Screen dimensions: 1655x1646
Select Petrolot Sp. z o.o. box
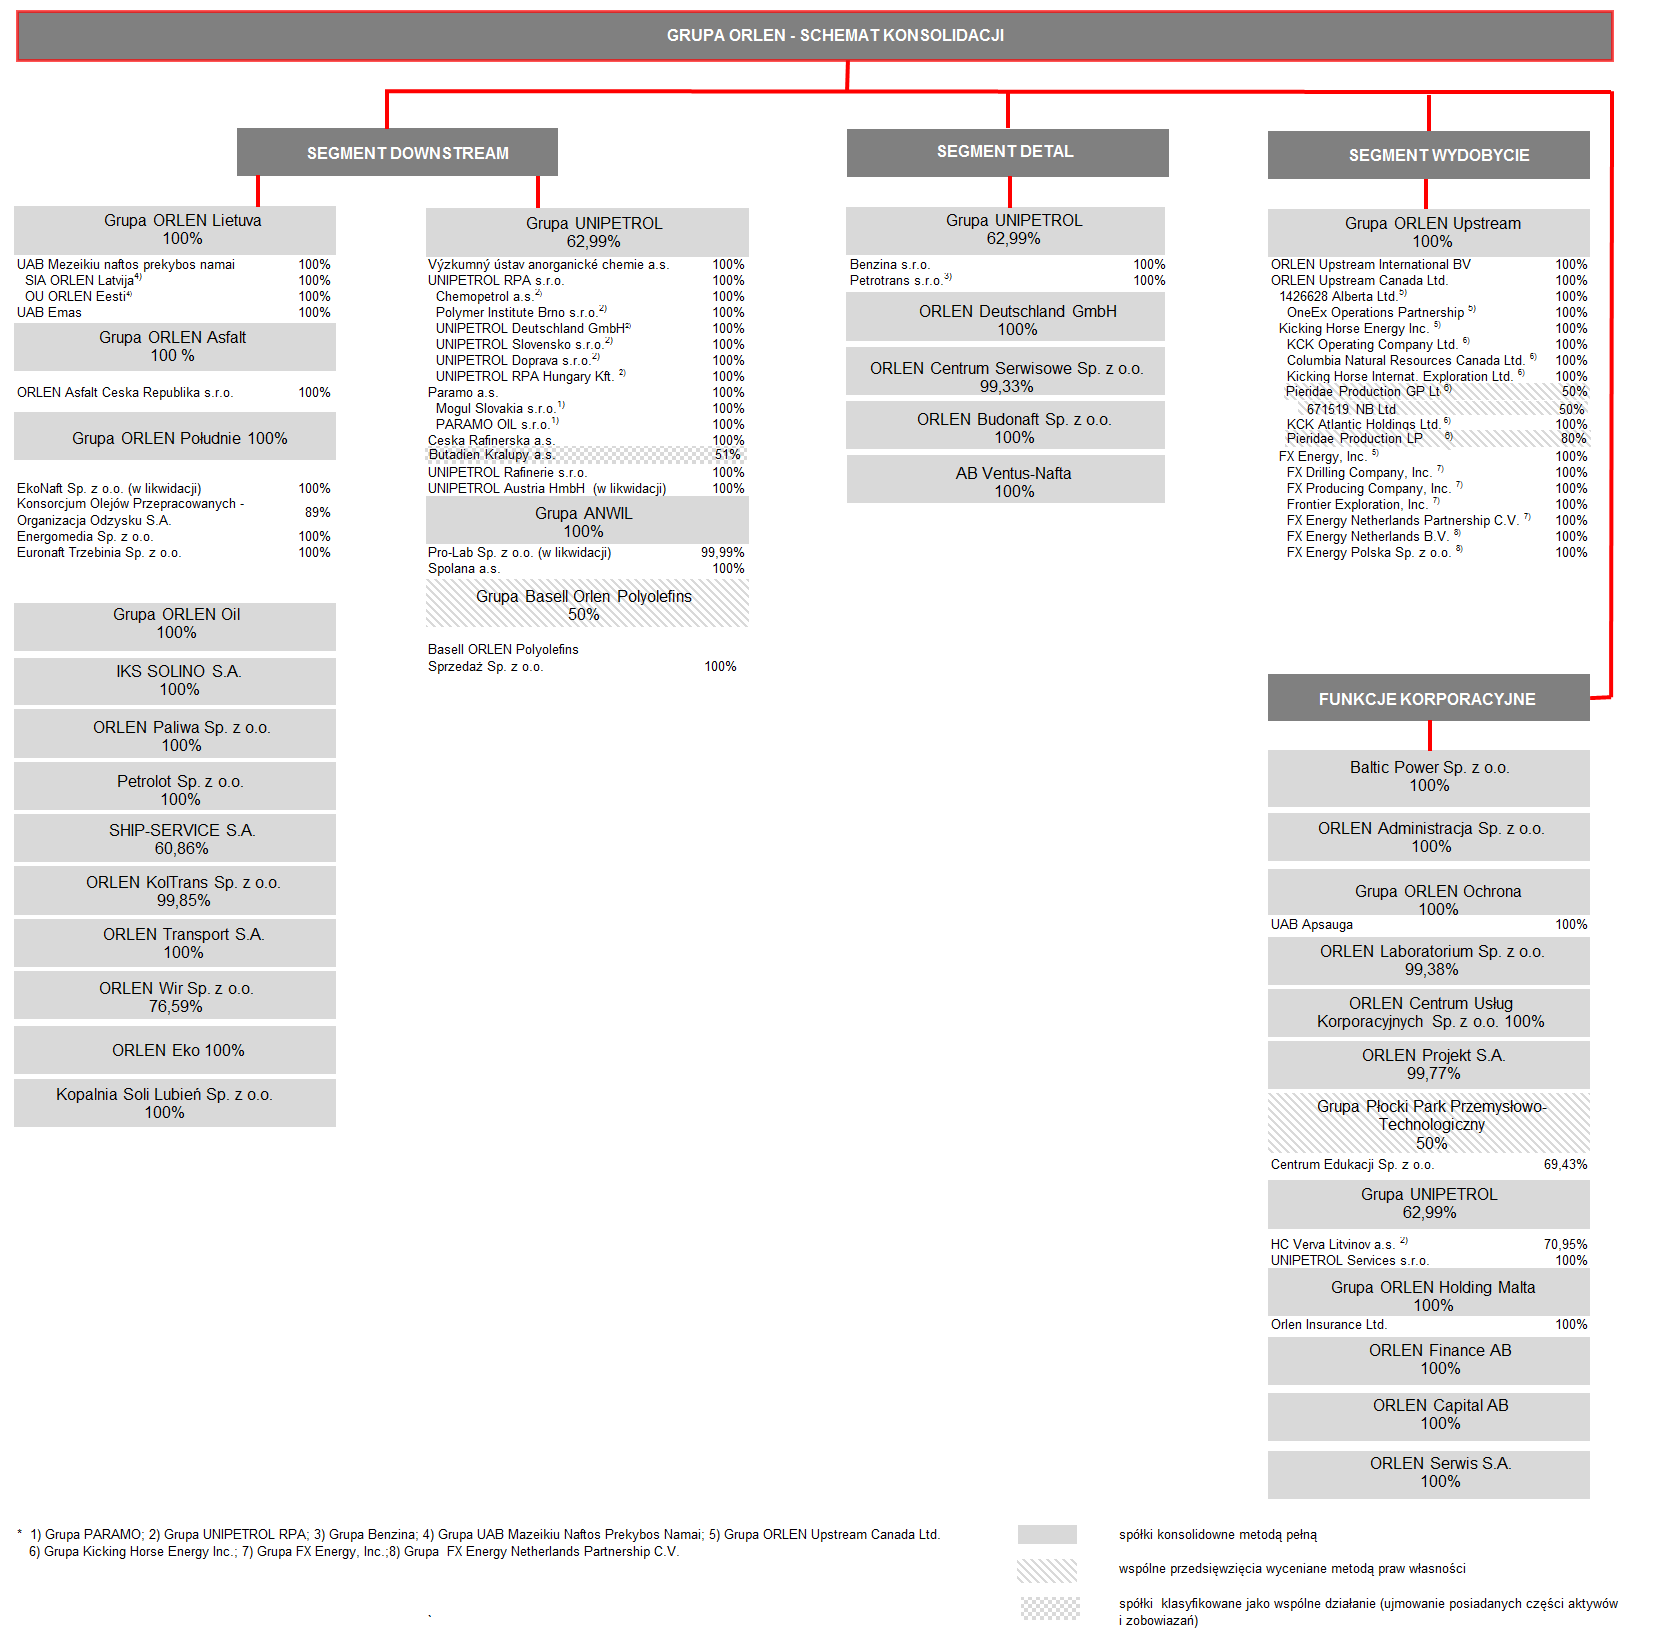point(175,787)
